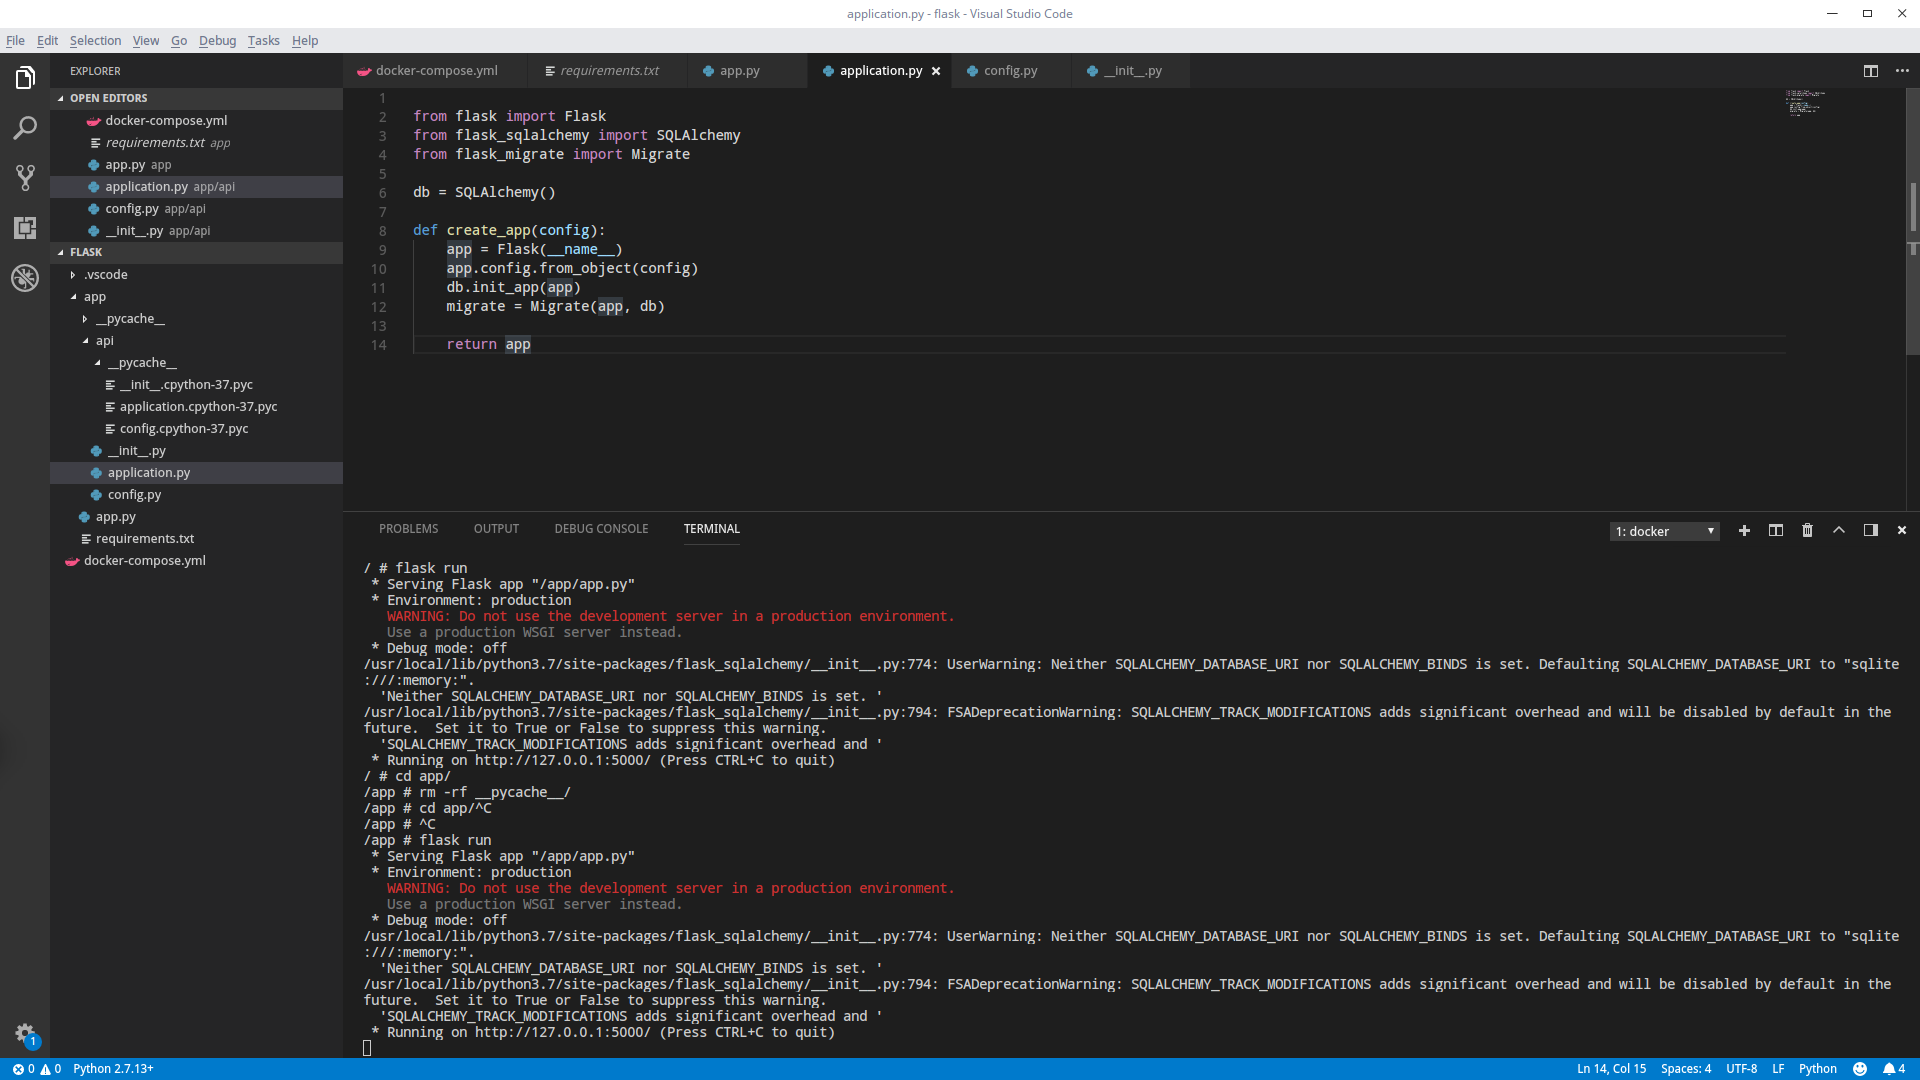
Task: Open notifications bell in status bar
Action: 1894,1069
